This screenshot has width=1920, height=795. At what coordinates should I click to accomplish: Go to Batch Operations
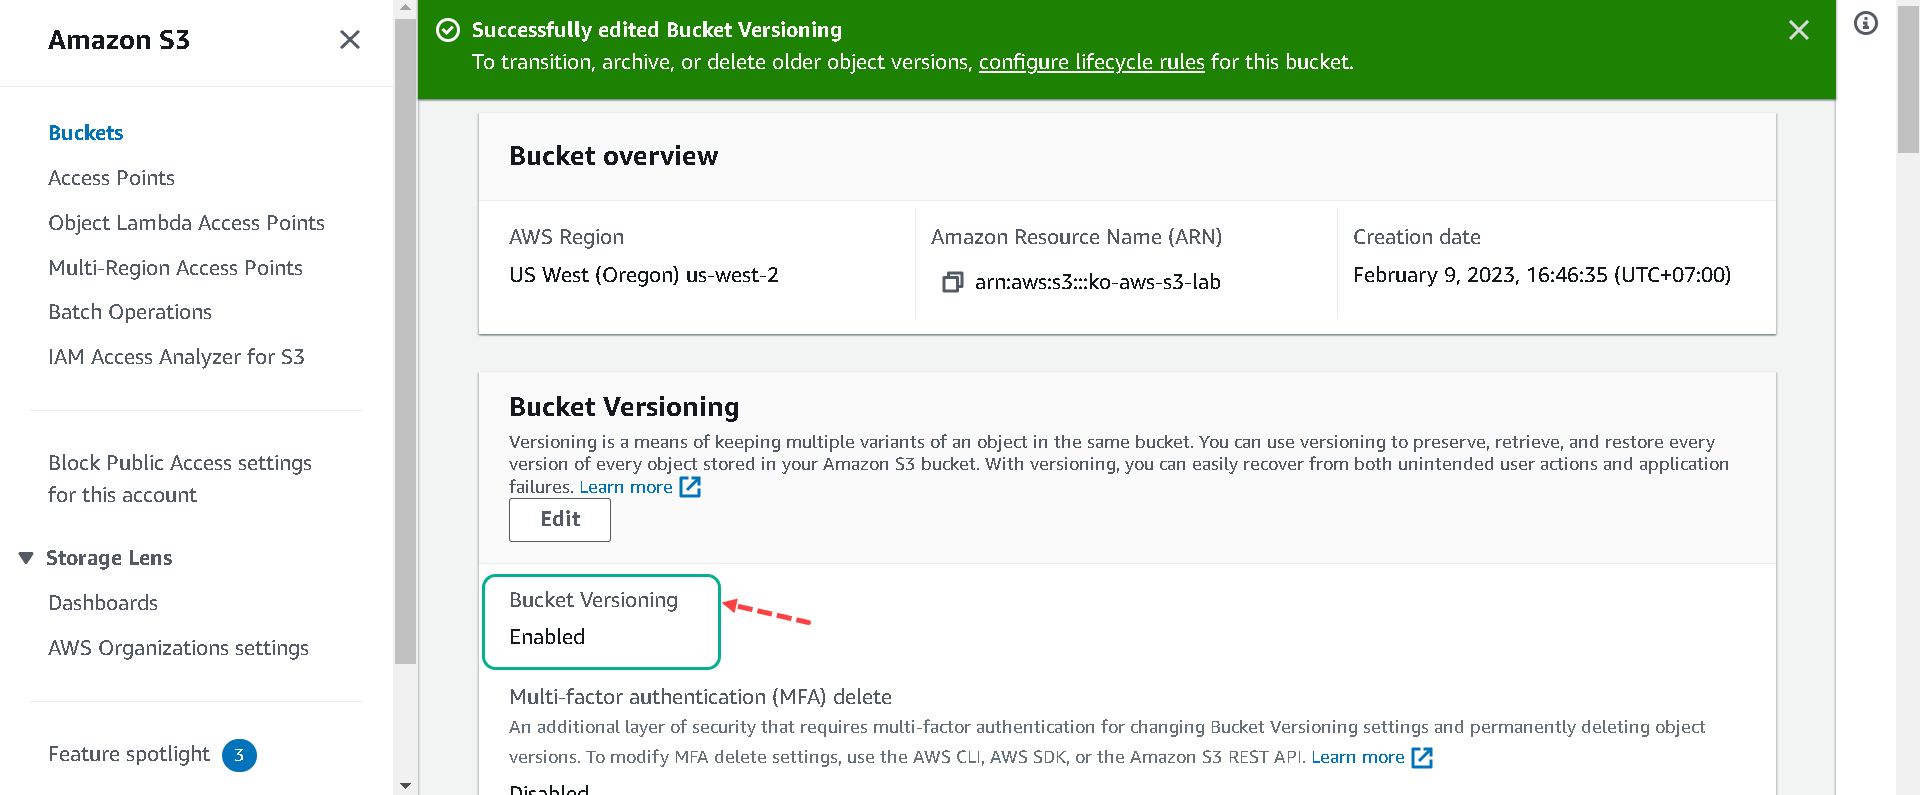(130, 312)
